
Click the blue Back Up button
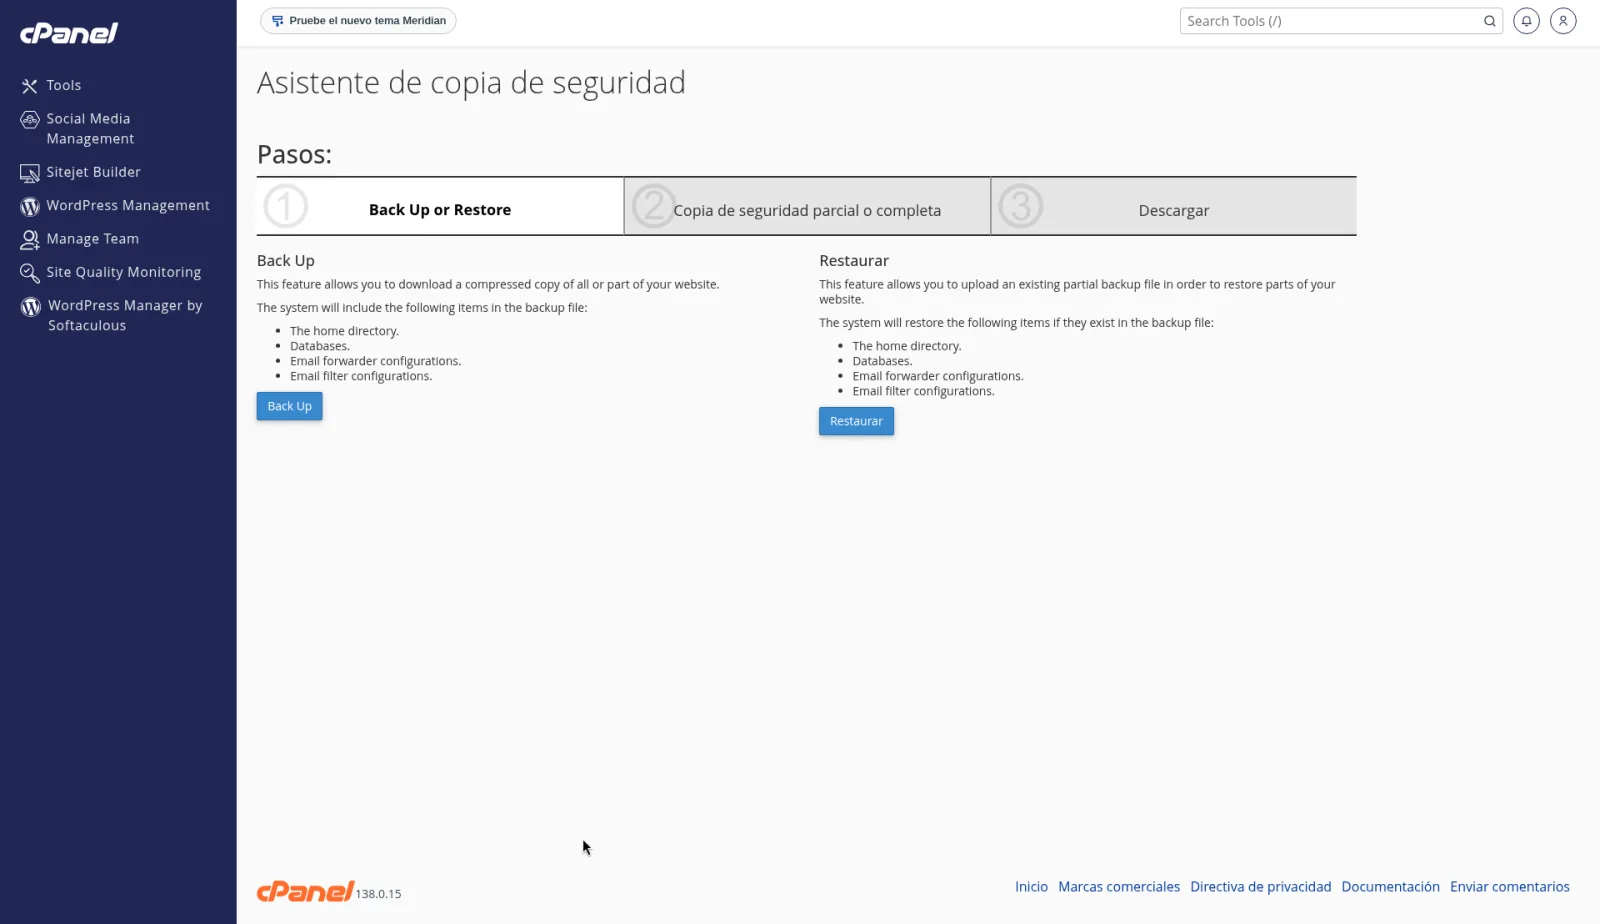(x=289, y=406)
